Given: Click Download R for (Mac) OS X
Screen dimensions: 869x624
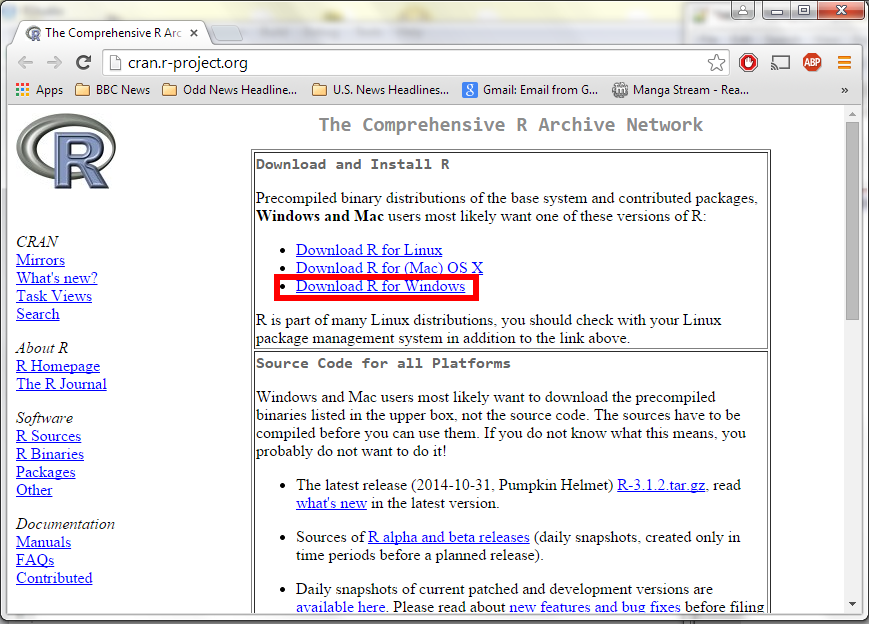Looking at the screenshot, I should point(390,268).
